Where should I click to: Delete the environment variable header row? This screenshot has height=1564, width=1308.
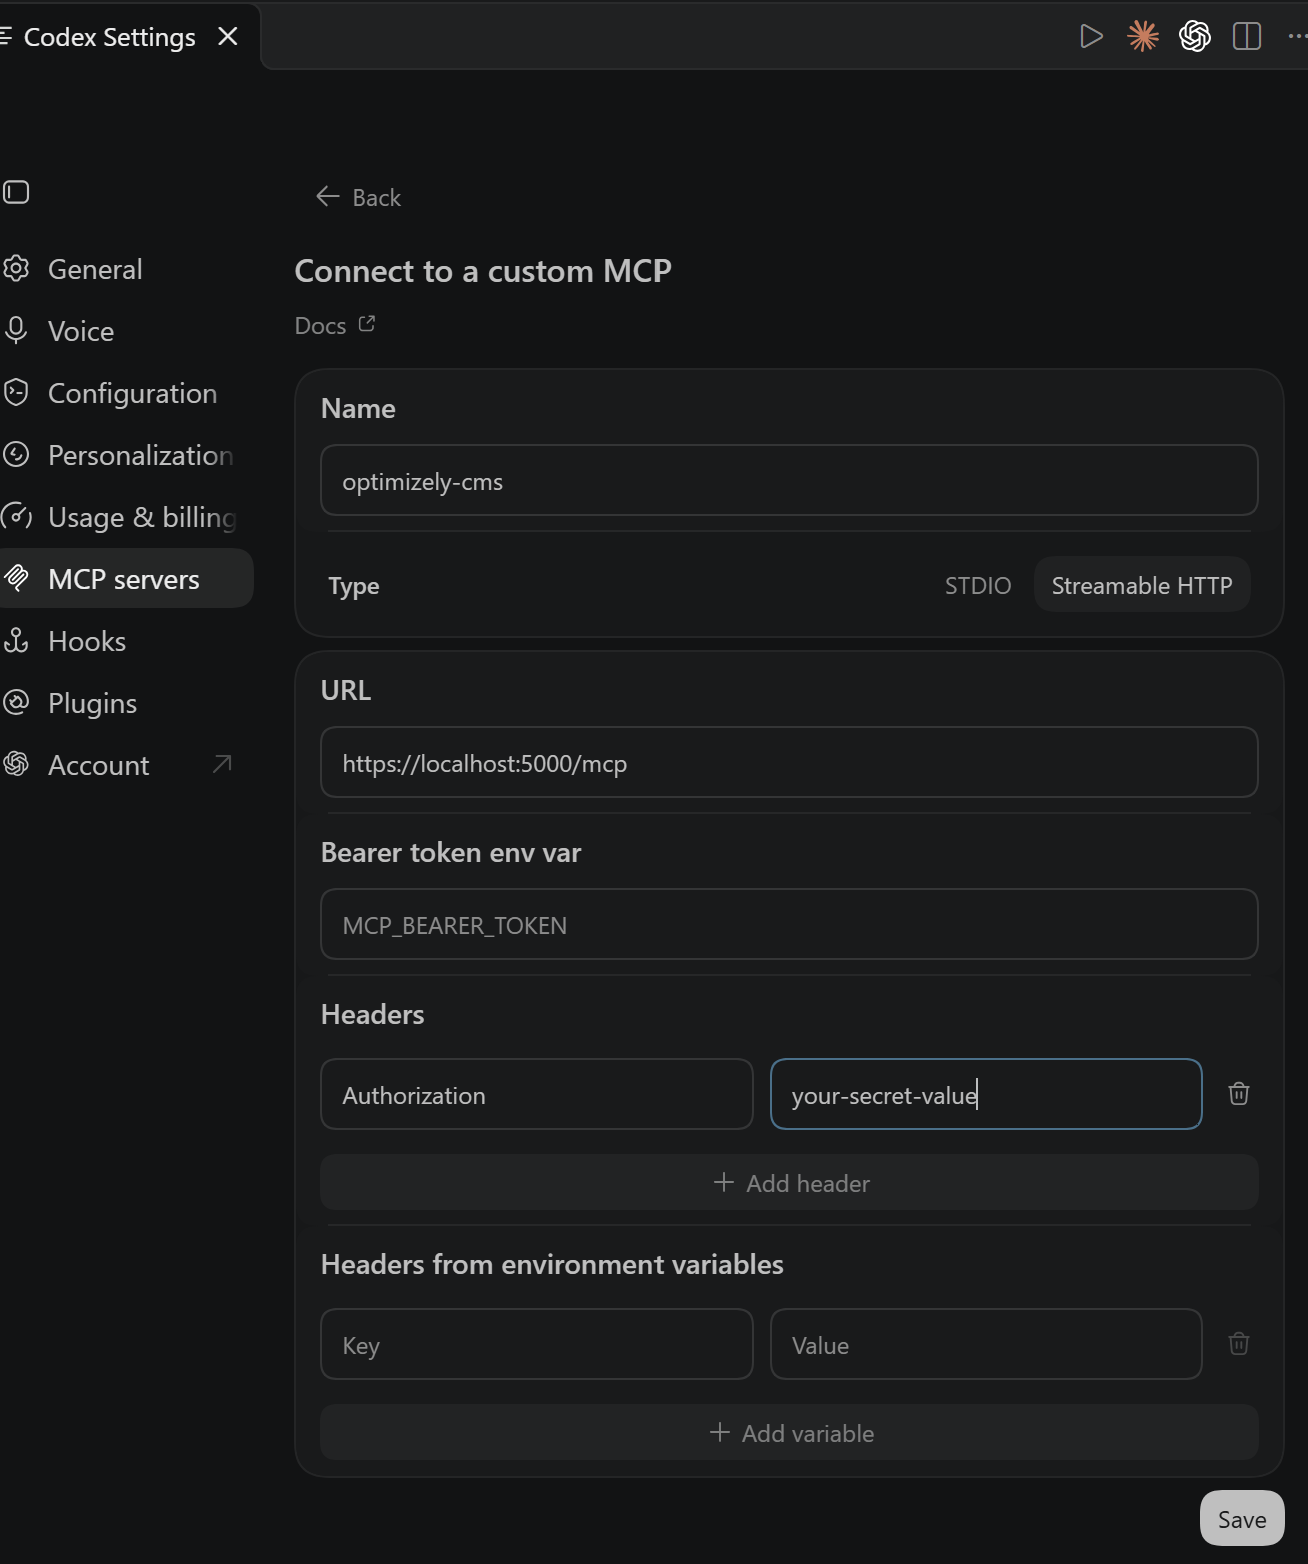point(1239,1344)
